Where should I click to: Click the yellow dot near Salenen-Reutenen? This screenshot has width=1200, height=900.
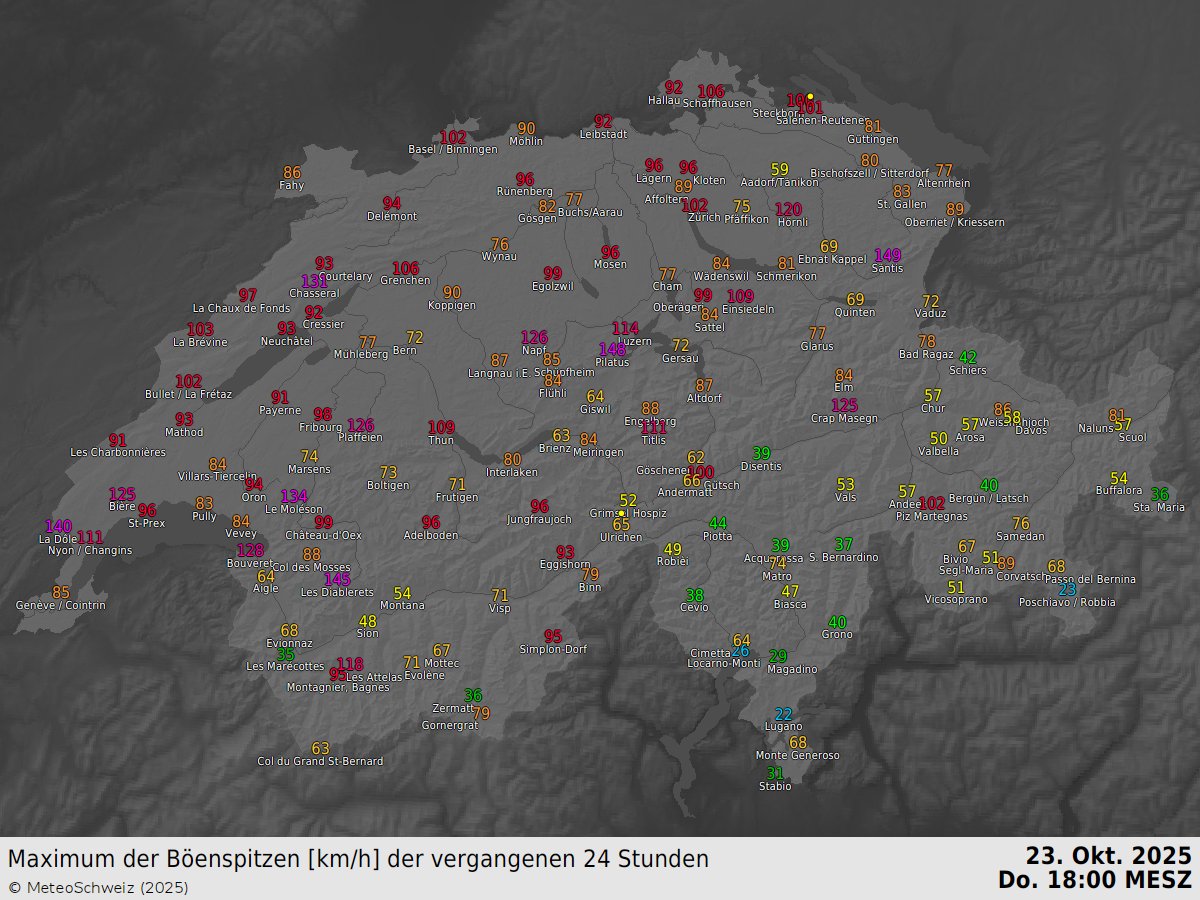[810, 97]
